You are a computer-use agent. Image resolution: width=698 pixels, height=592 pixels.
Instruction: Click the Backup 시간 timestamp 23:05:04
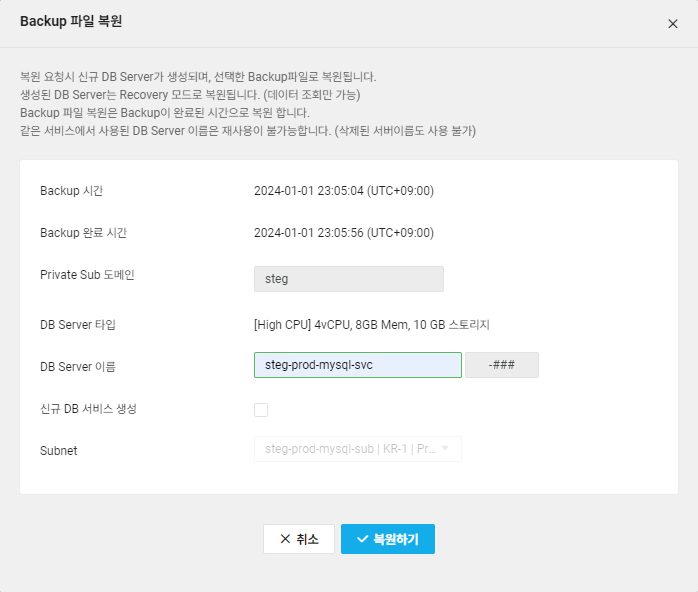click(344, 191)
